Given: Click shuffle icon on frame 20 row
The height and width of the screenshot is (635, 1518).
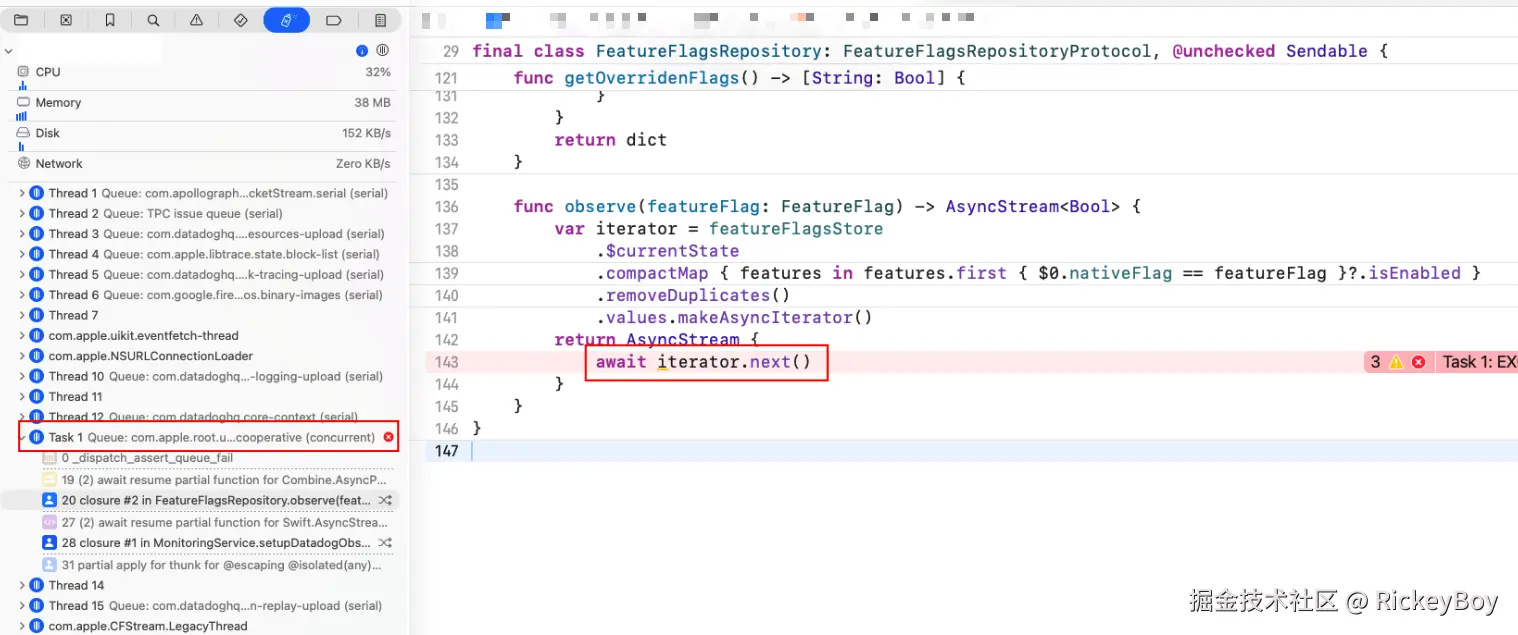Looking at the screenshot, I should 385,500.
